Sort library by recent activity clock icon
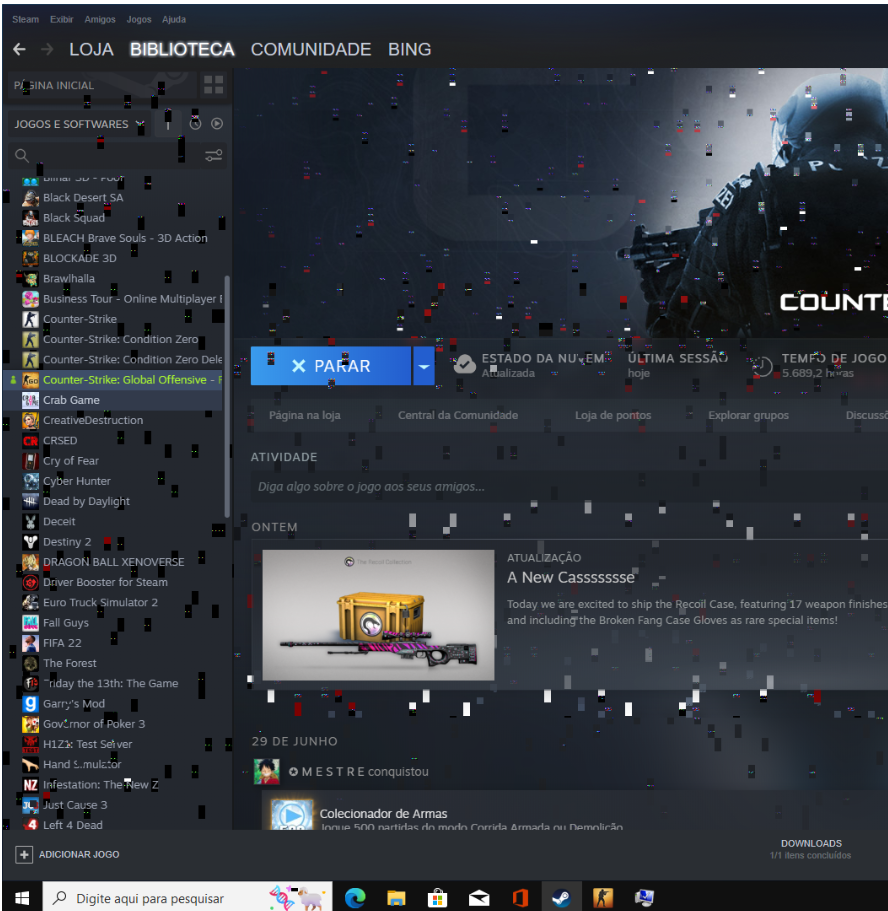This screenshot has height=911, width=888. (x=195, y=124)
